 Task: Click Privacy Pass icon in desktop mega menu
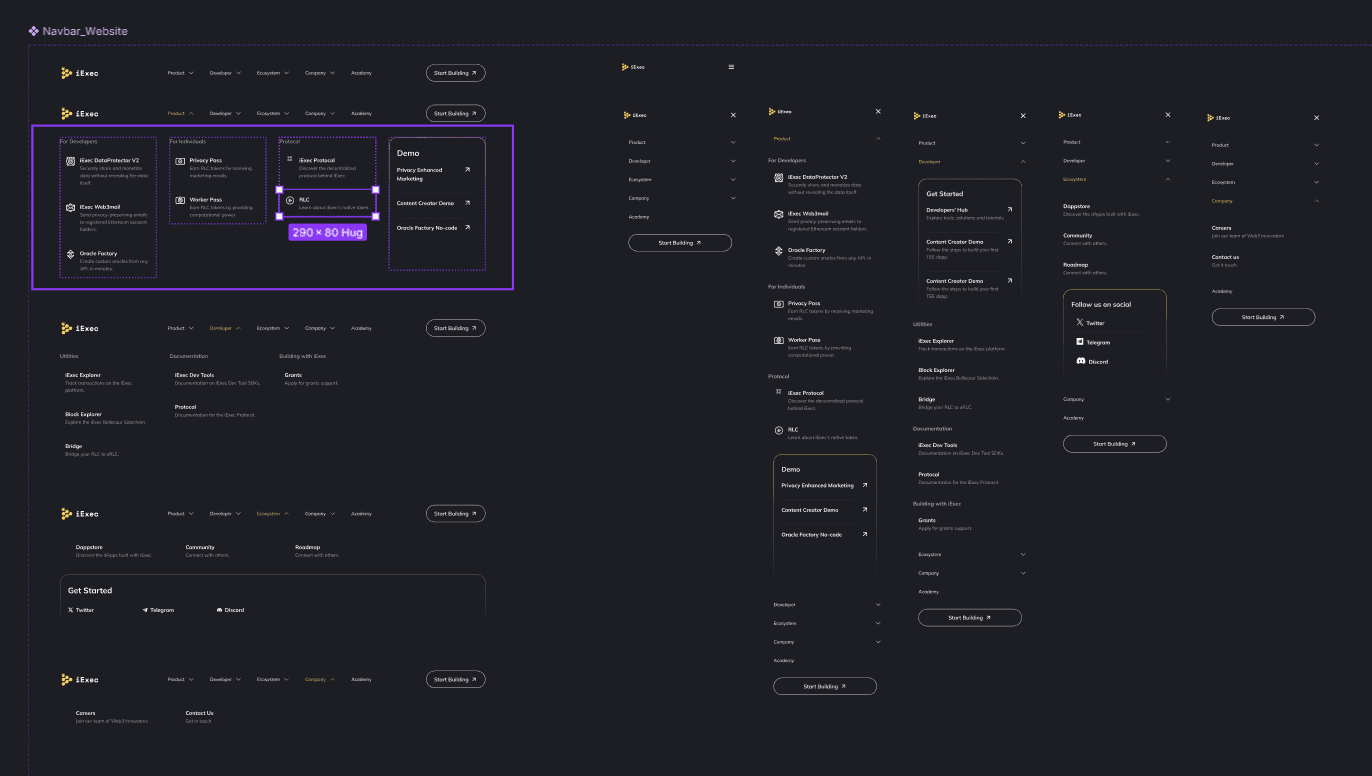tap(180, 160)
